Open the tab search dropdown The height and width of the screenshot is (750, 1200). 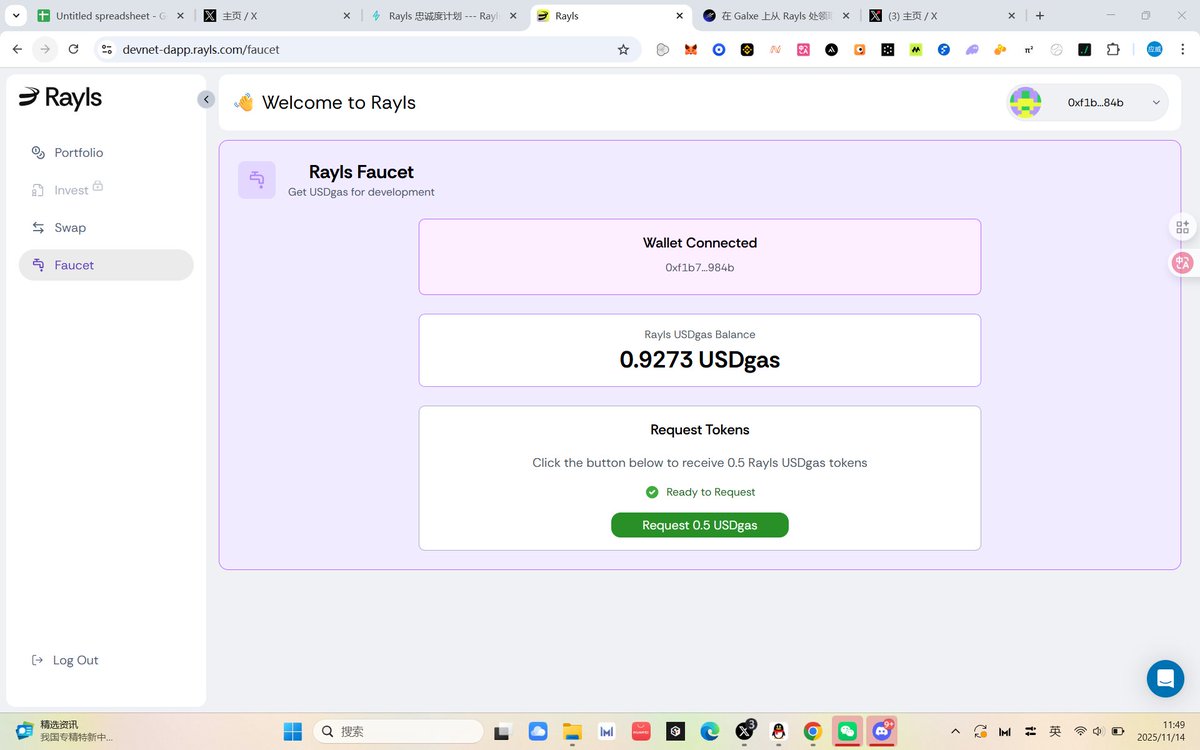[16, 16]
